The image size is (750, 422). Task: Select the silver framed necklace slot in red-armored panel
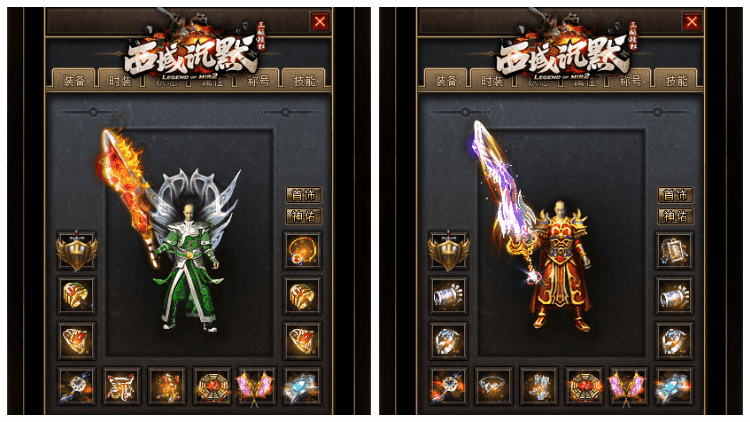coord(674,251)
